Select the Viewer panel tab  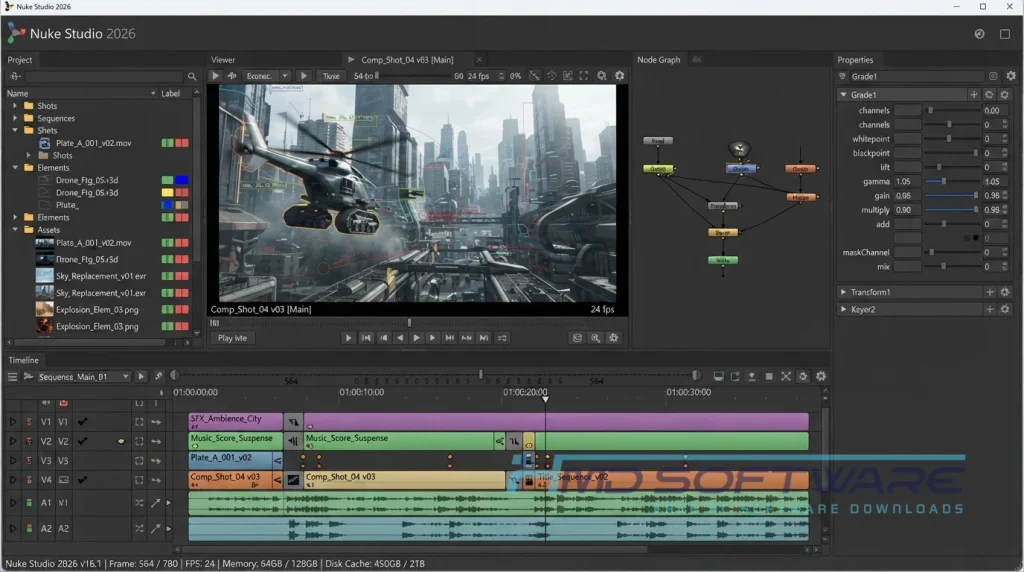pyautogui.click(x=223, y=59)
